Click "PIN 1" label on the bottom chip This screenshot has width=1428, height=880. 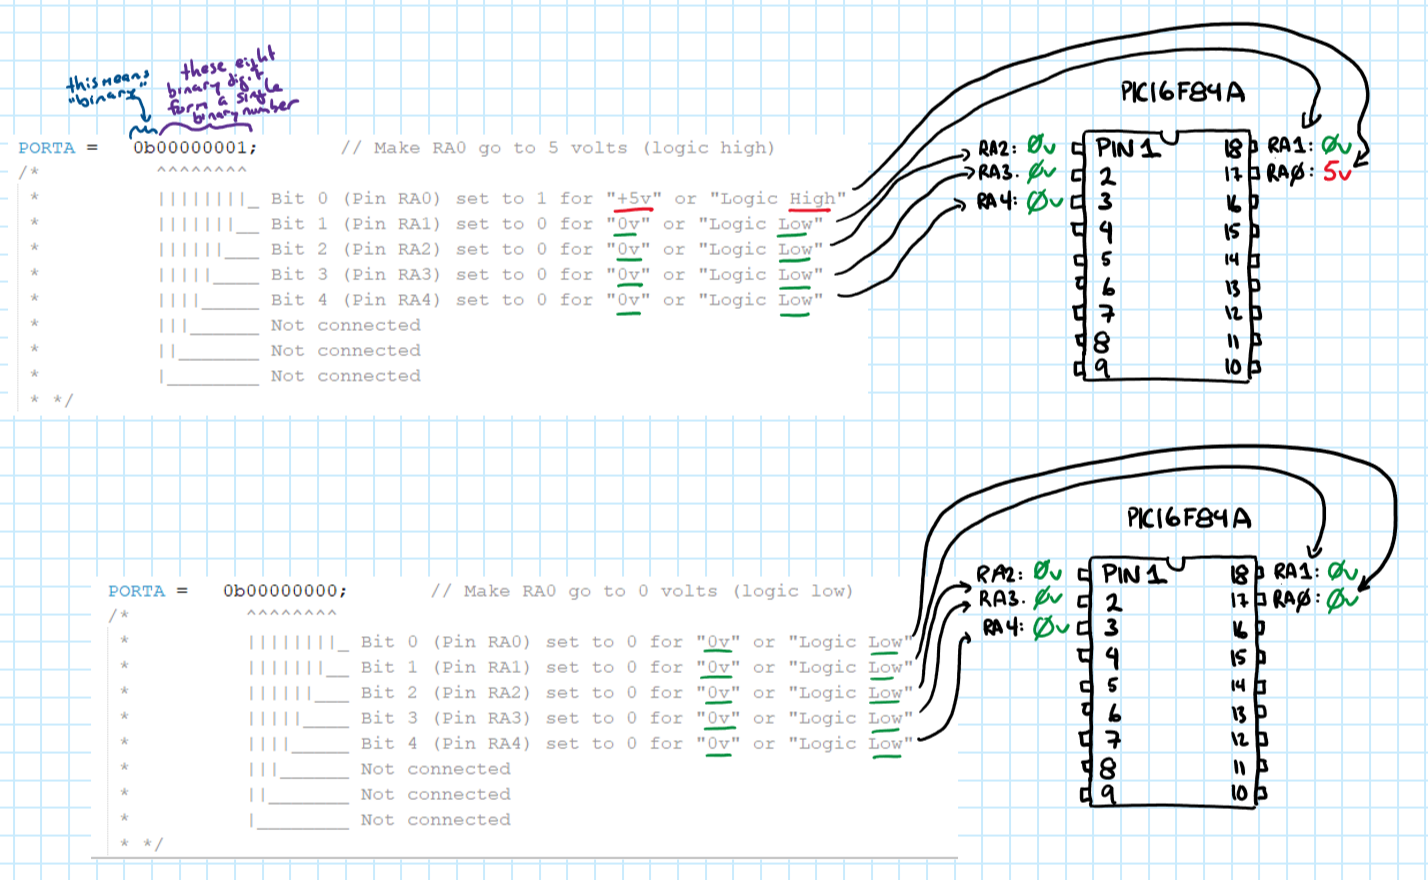(x=1134, y=574)
